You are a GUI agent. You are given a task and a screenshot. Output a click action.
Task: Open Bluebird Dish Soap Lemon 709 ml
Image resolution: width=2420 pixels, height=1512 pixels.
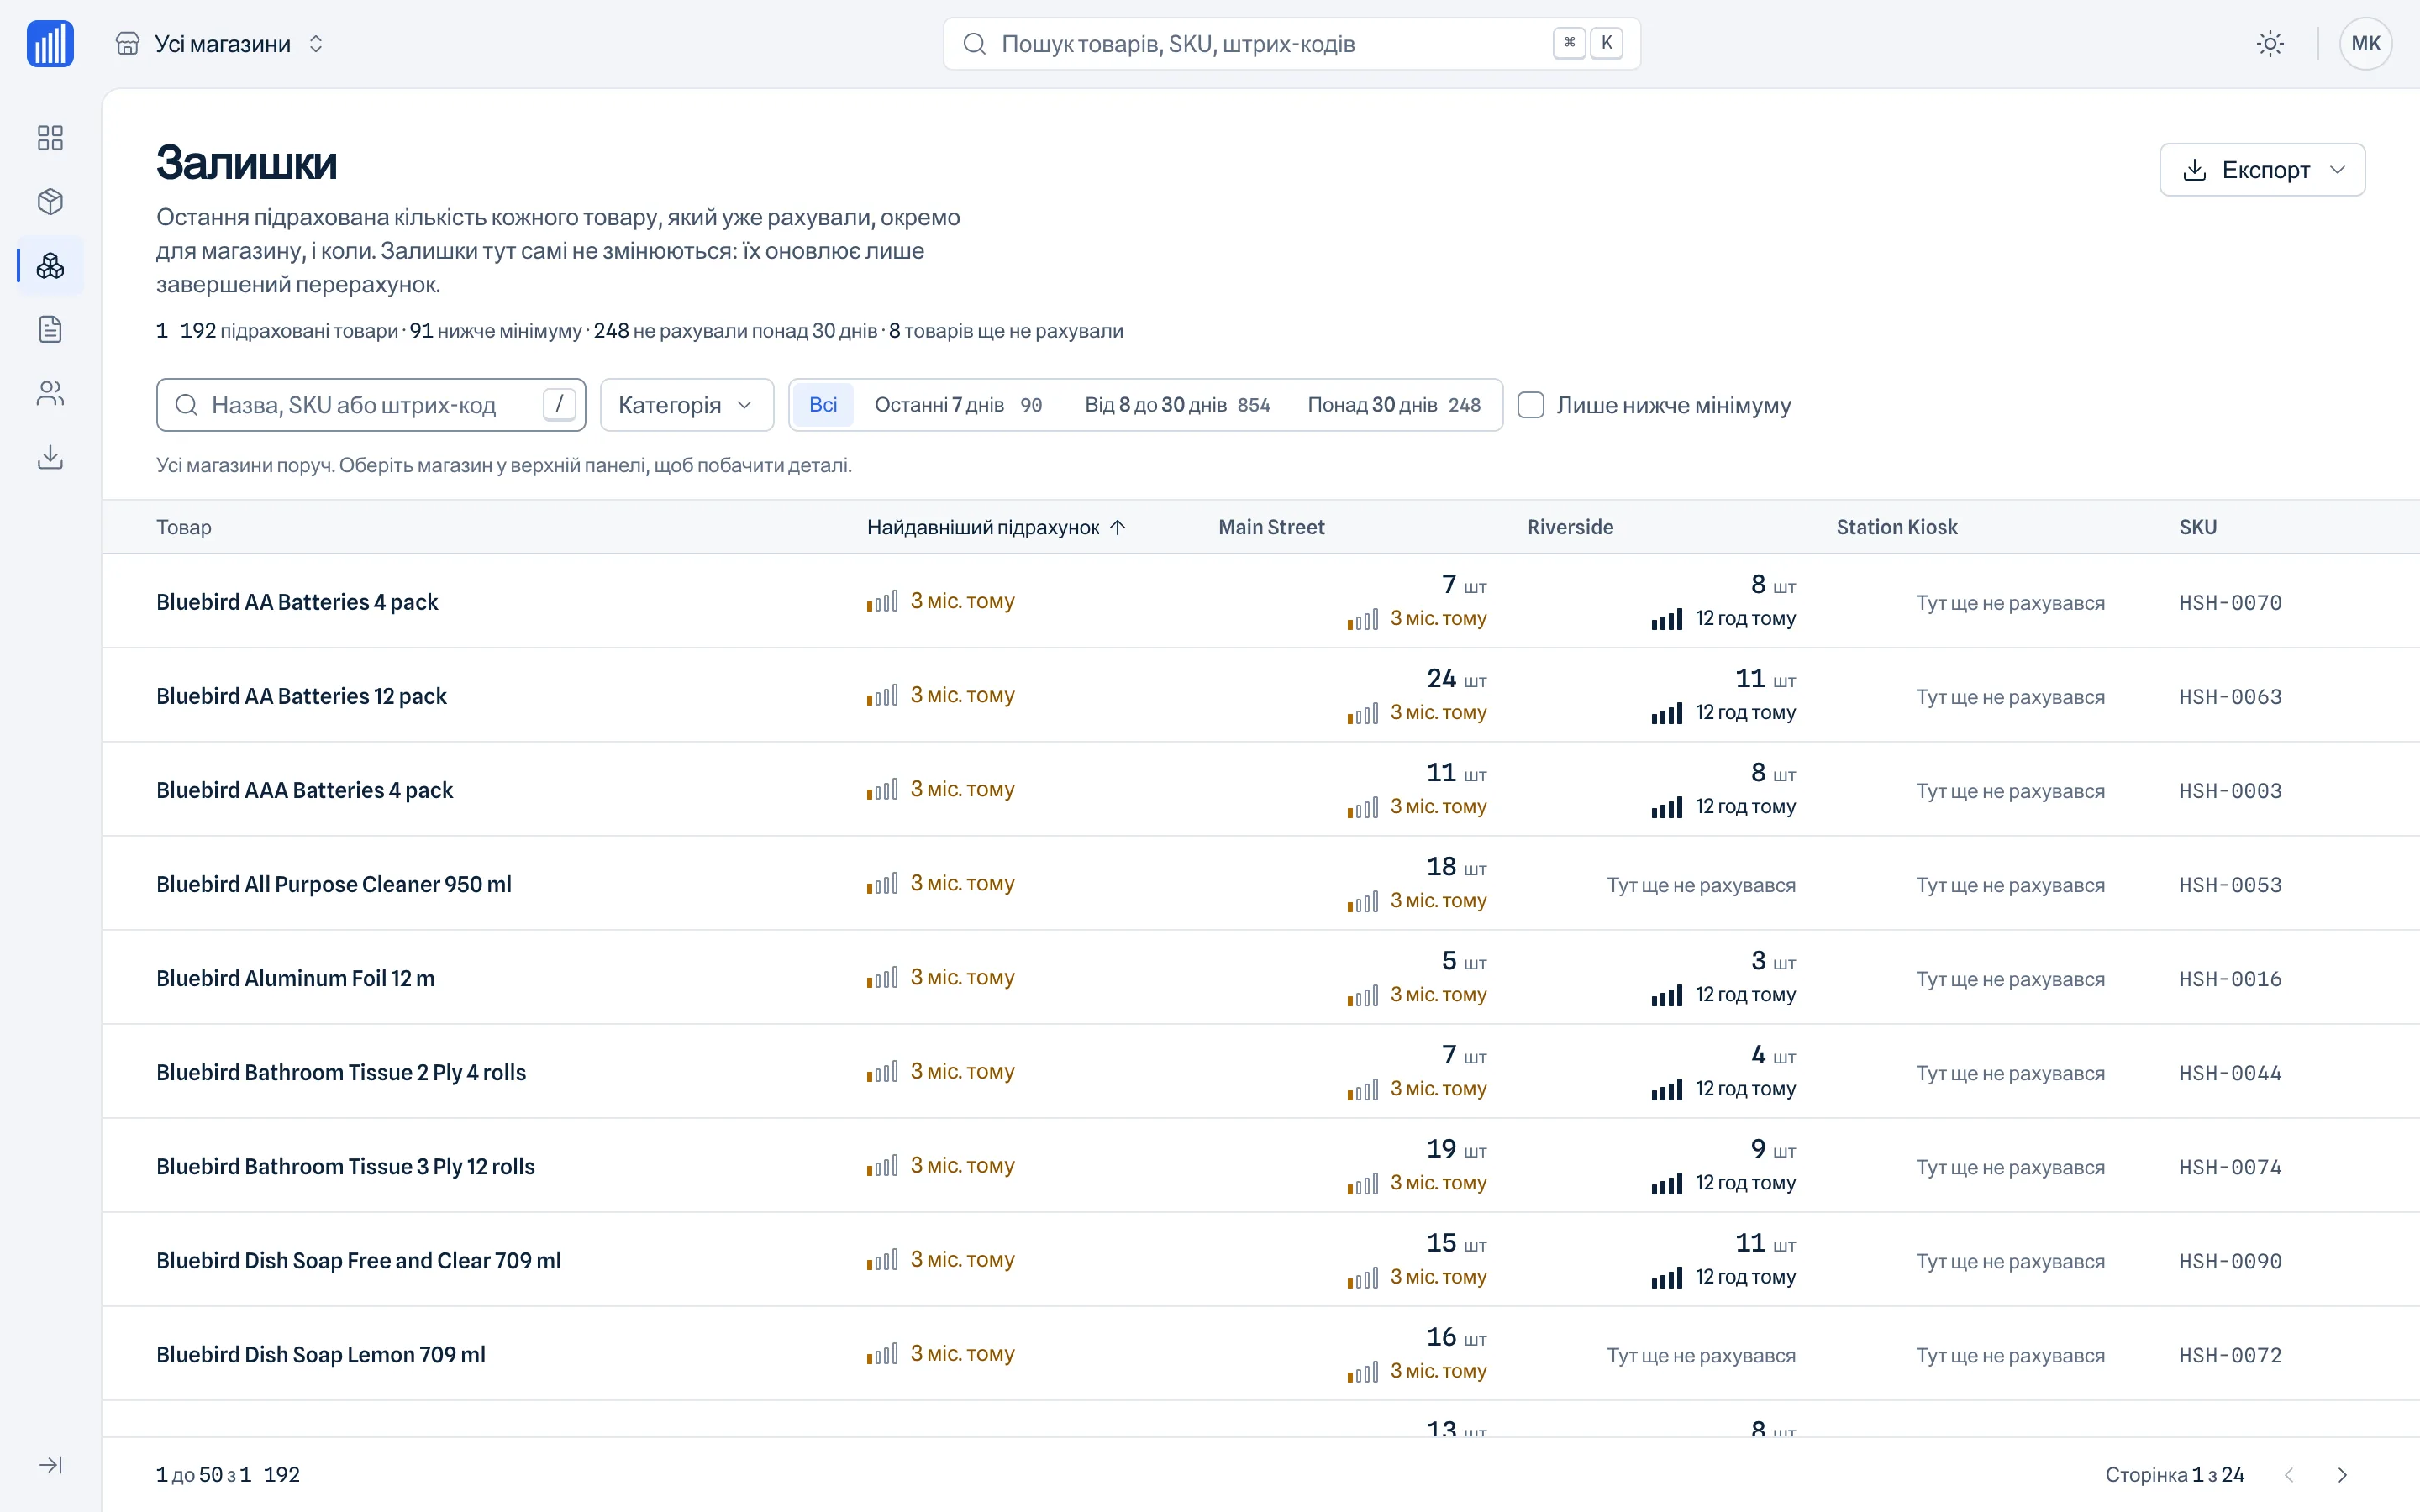click(x=321, y=1354)
